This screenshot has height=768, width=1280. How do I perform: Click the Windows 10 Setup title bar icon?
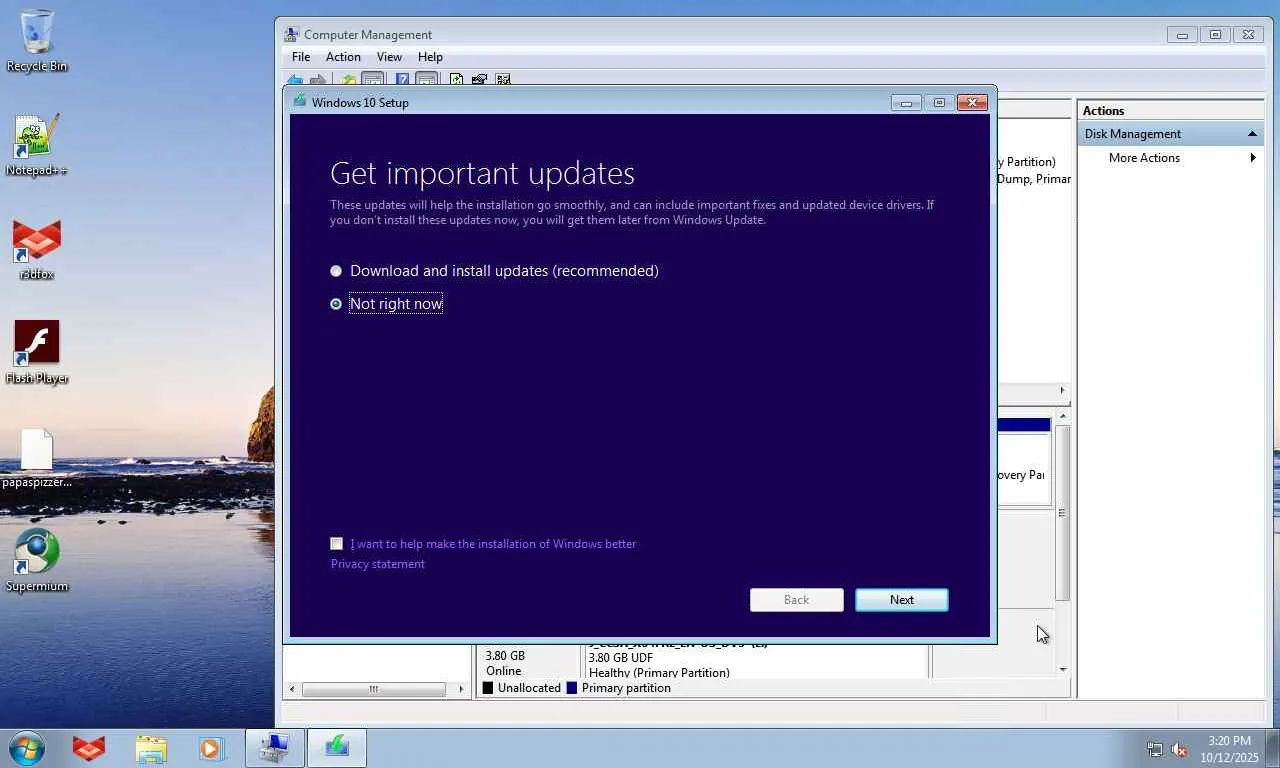tap(300, 101)
